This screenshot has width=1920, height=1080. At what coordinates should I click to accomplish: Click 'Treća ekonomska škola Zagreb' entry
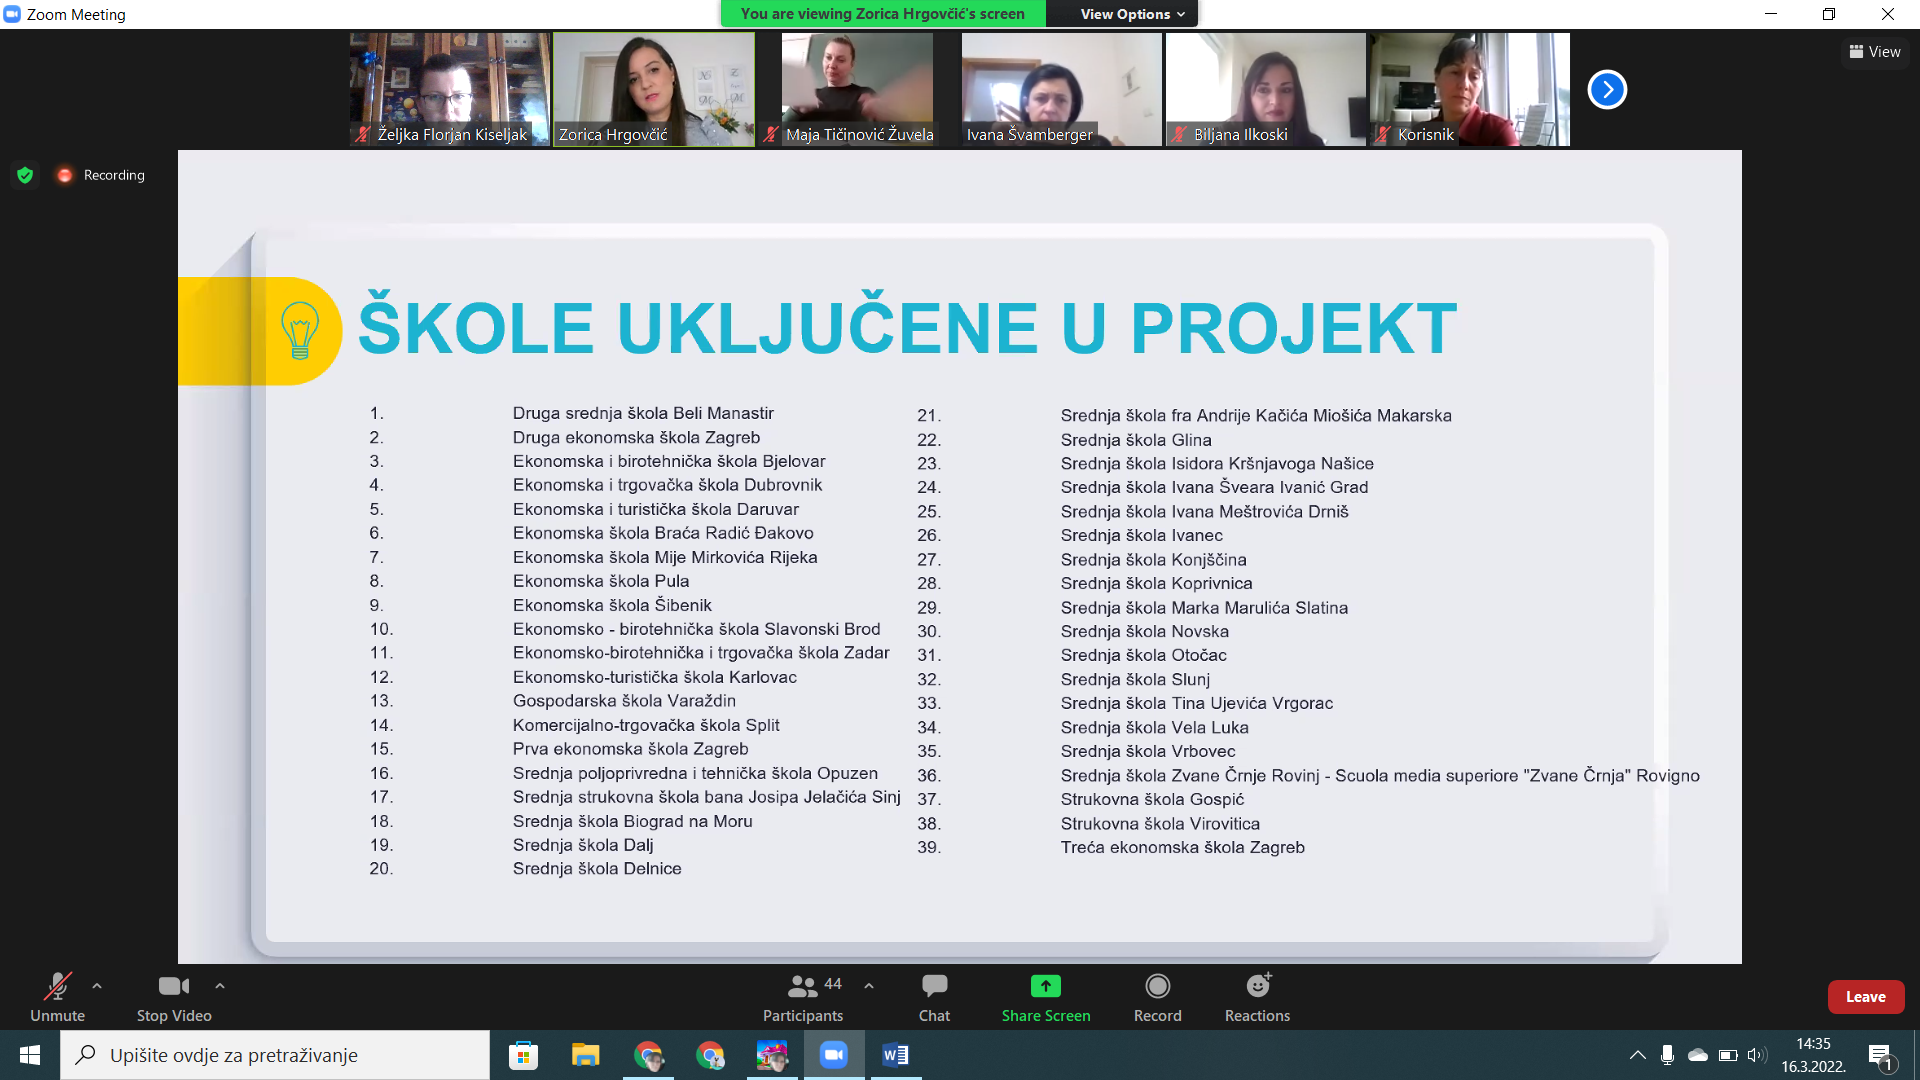pos(1182,848)
